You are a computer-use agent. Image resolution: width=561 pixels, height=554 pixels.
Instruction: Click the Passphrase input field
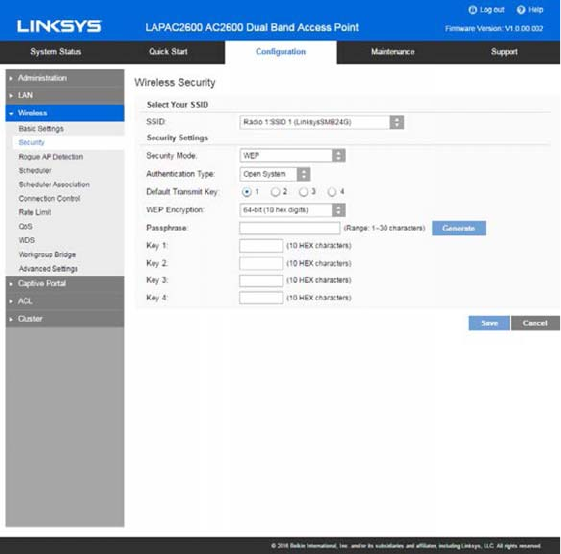[289, 228]
